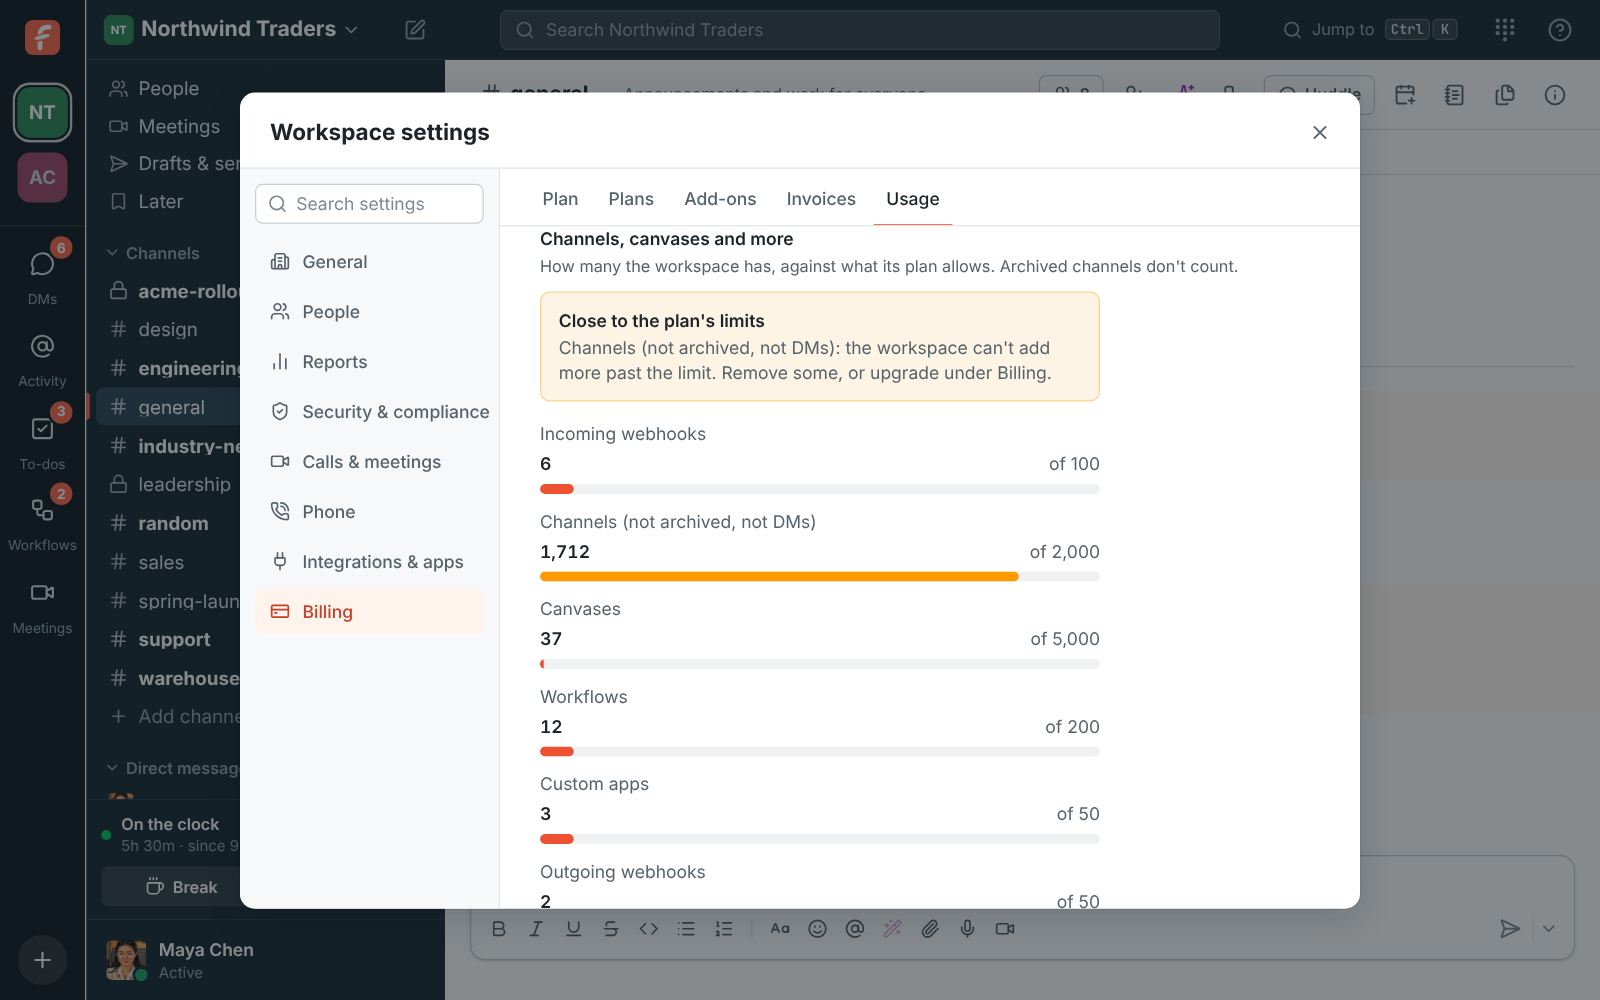This screenshot has height=1000, width=1600.
Task: Open DMs in the left rail
Action: coord(42,274)
